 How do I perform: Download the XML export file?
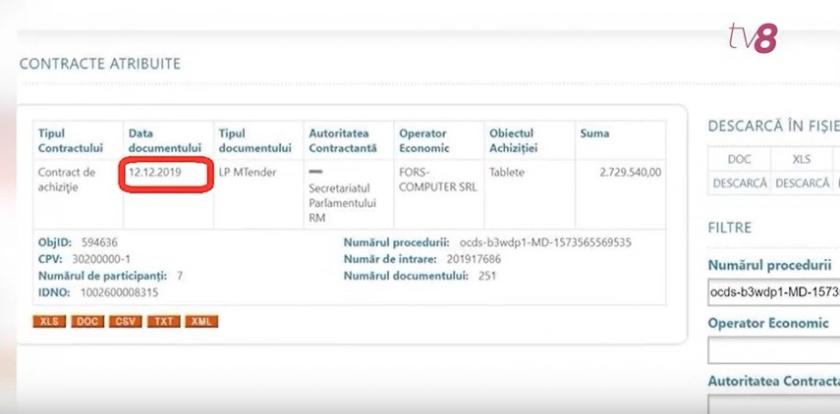(x=201, y=321)
